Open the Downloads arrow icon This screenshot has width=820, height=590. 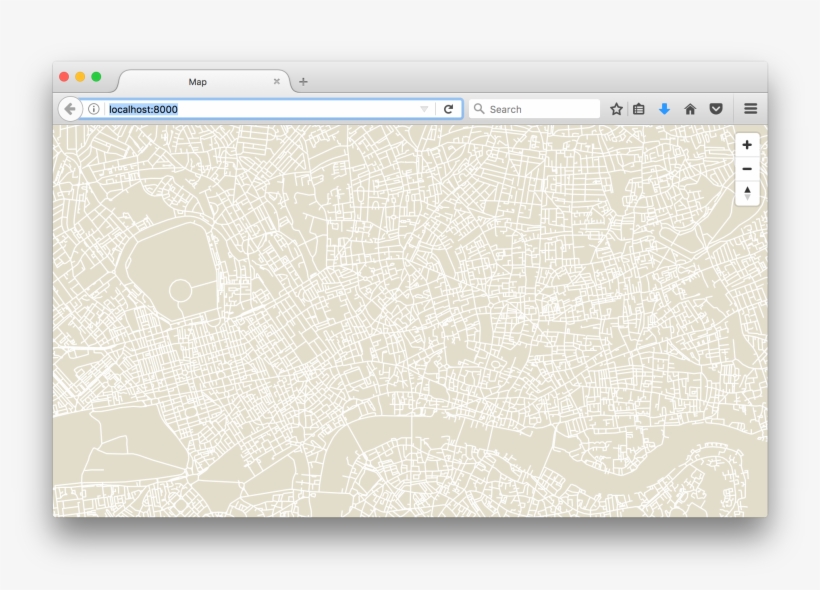(x=664, y=108)
